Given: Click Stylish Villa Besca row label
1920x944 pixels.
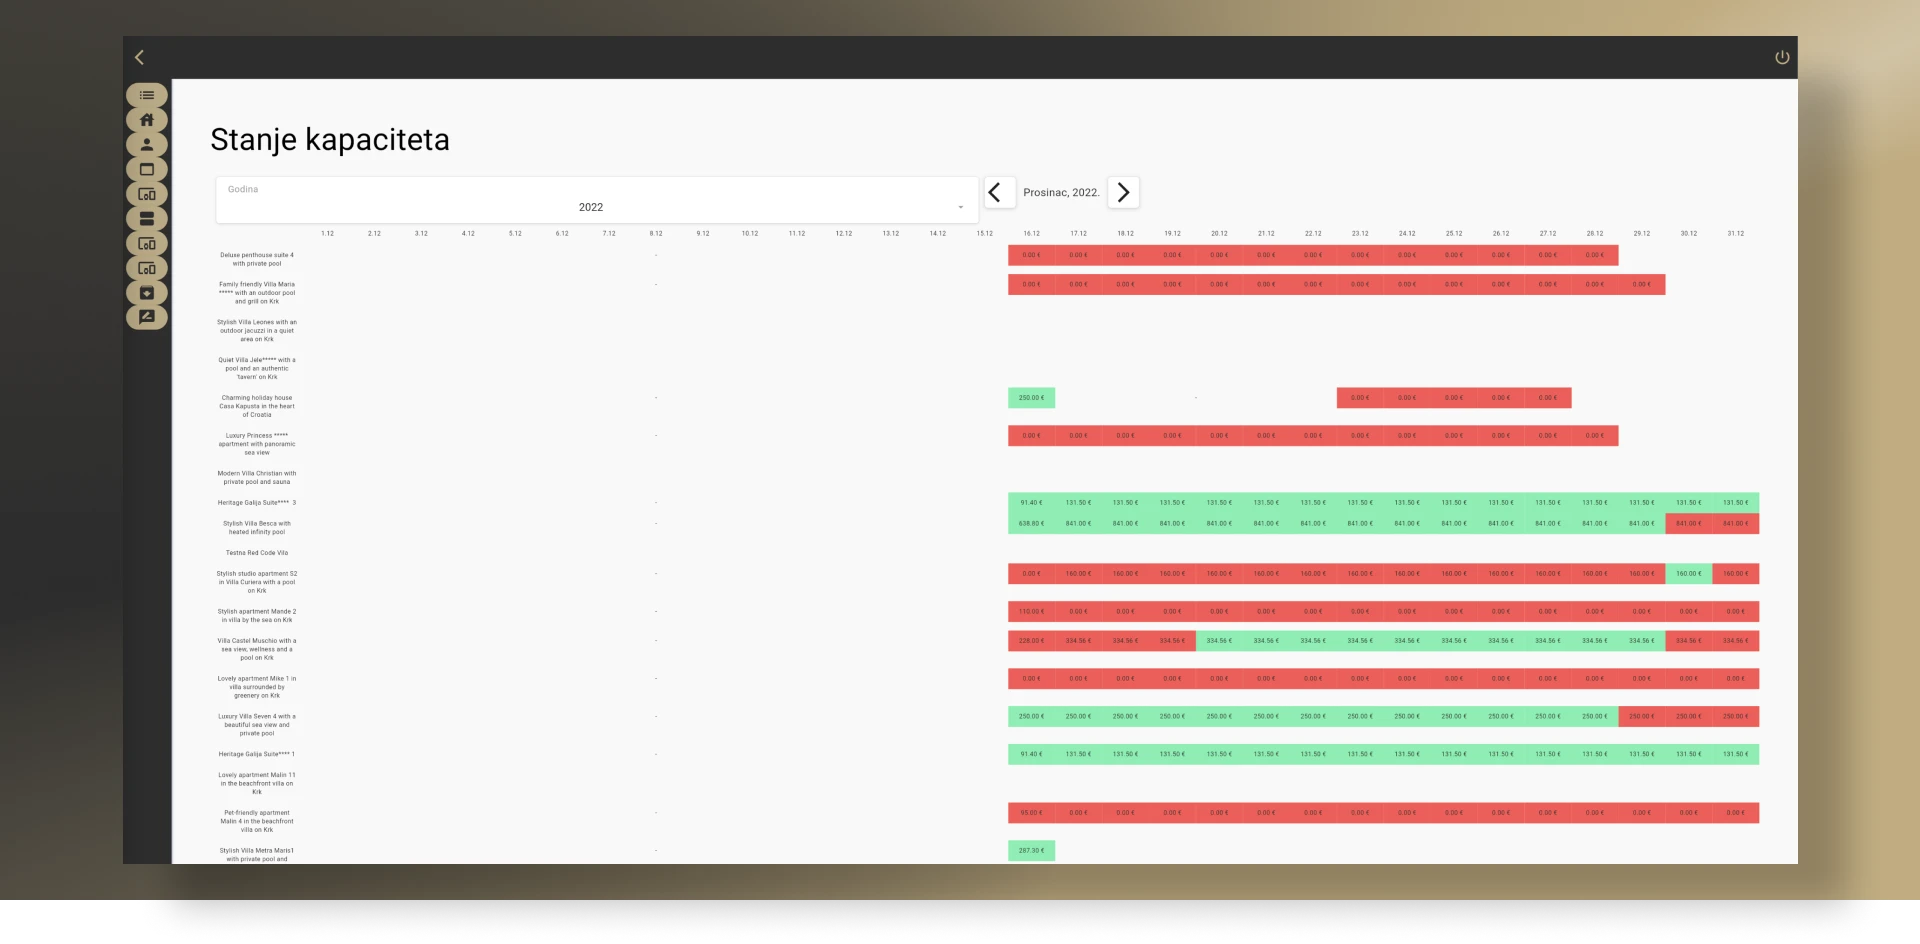Looking at the screenshot, I should click(257, 527).
